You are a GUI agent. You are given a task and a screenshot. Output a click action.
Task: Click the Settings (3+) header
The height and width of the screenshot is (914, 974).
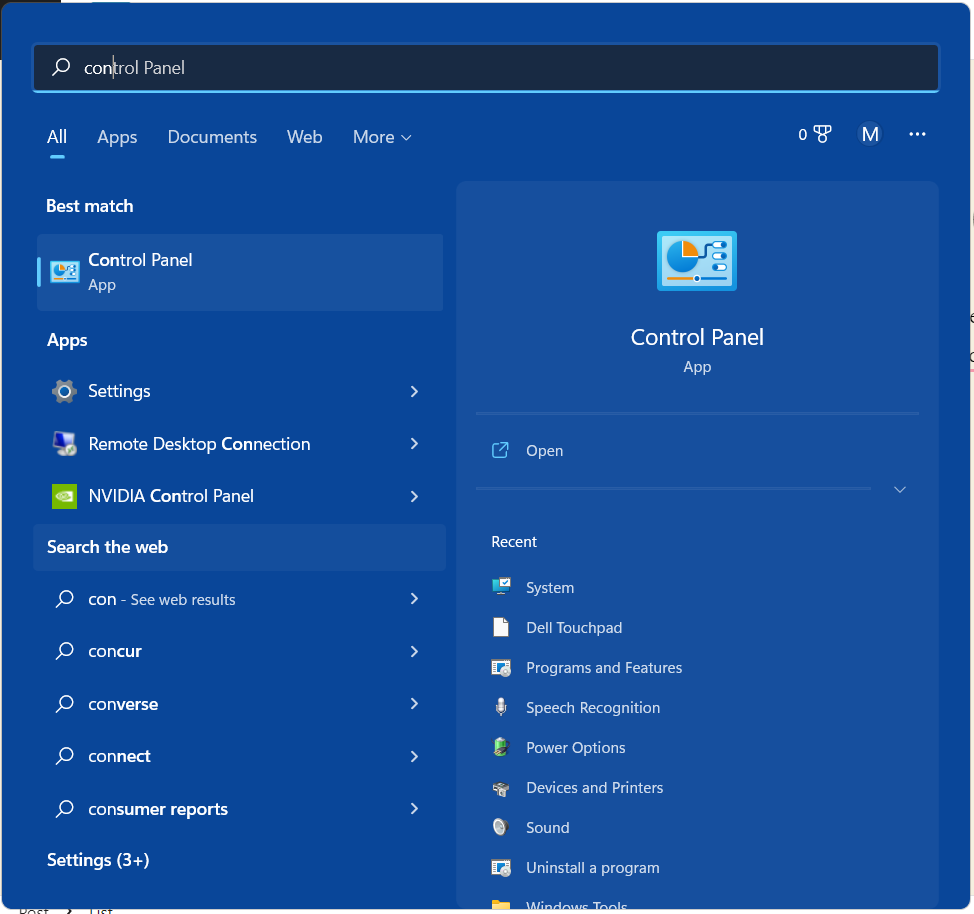[x=98, y=860]
